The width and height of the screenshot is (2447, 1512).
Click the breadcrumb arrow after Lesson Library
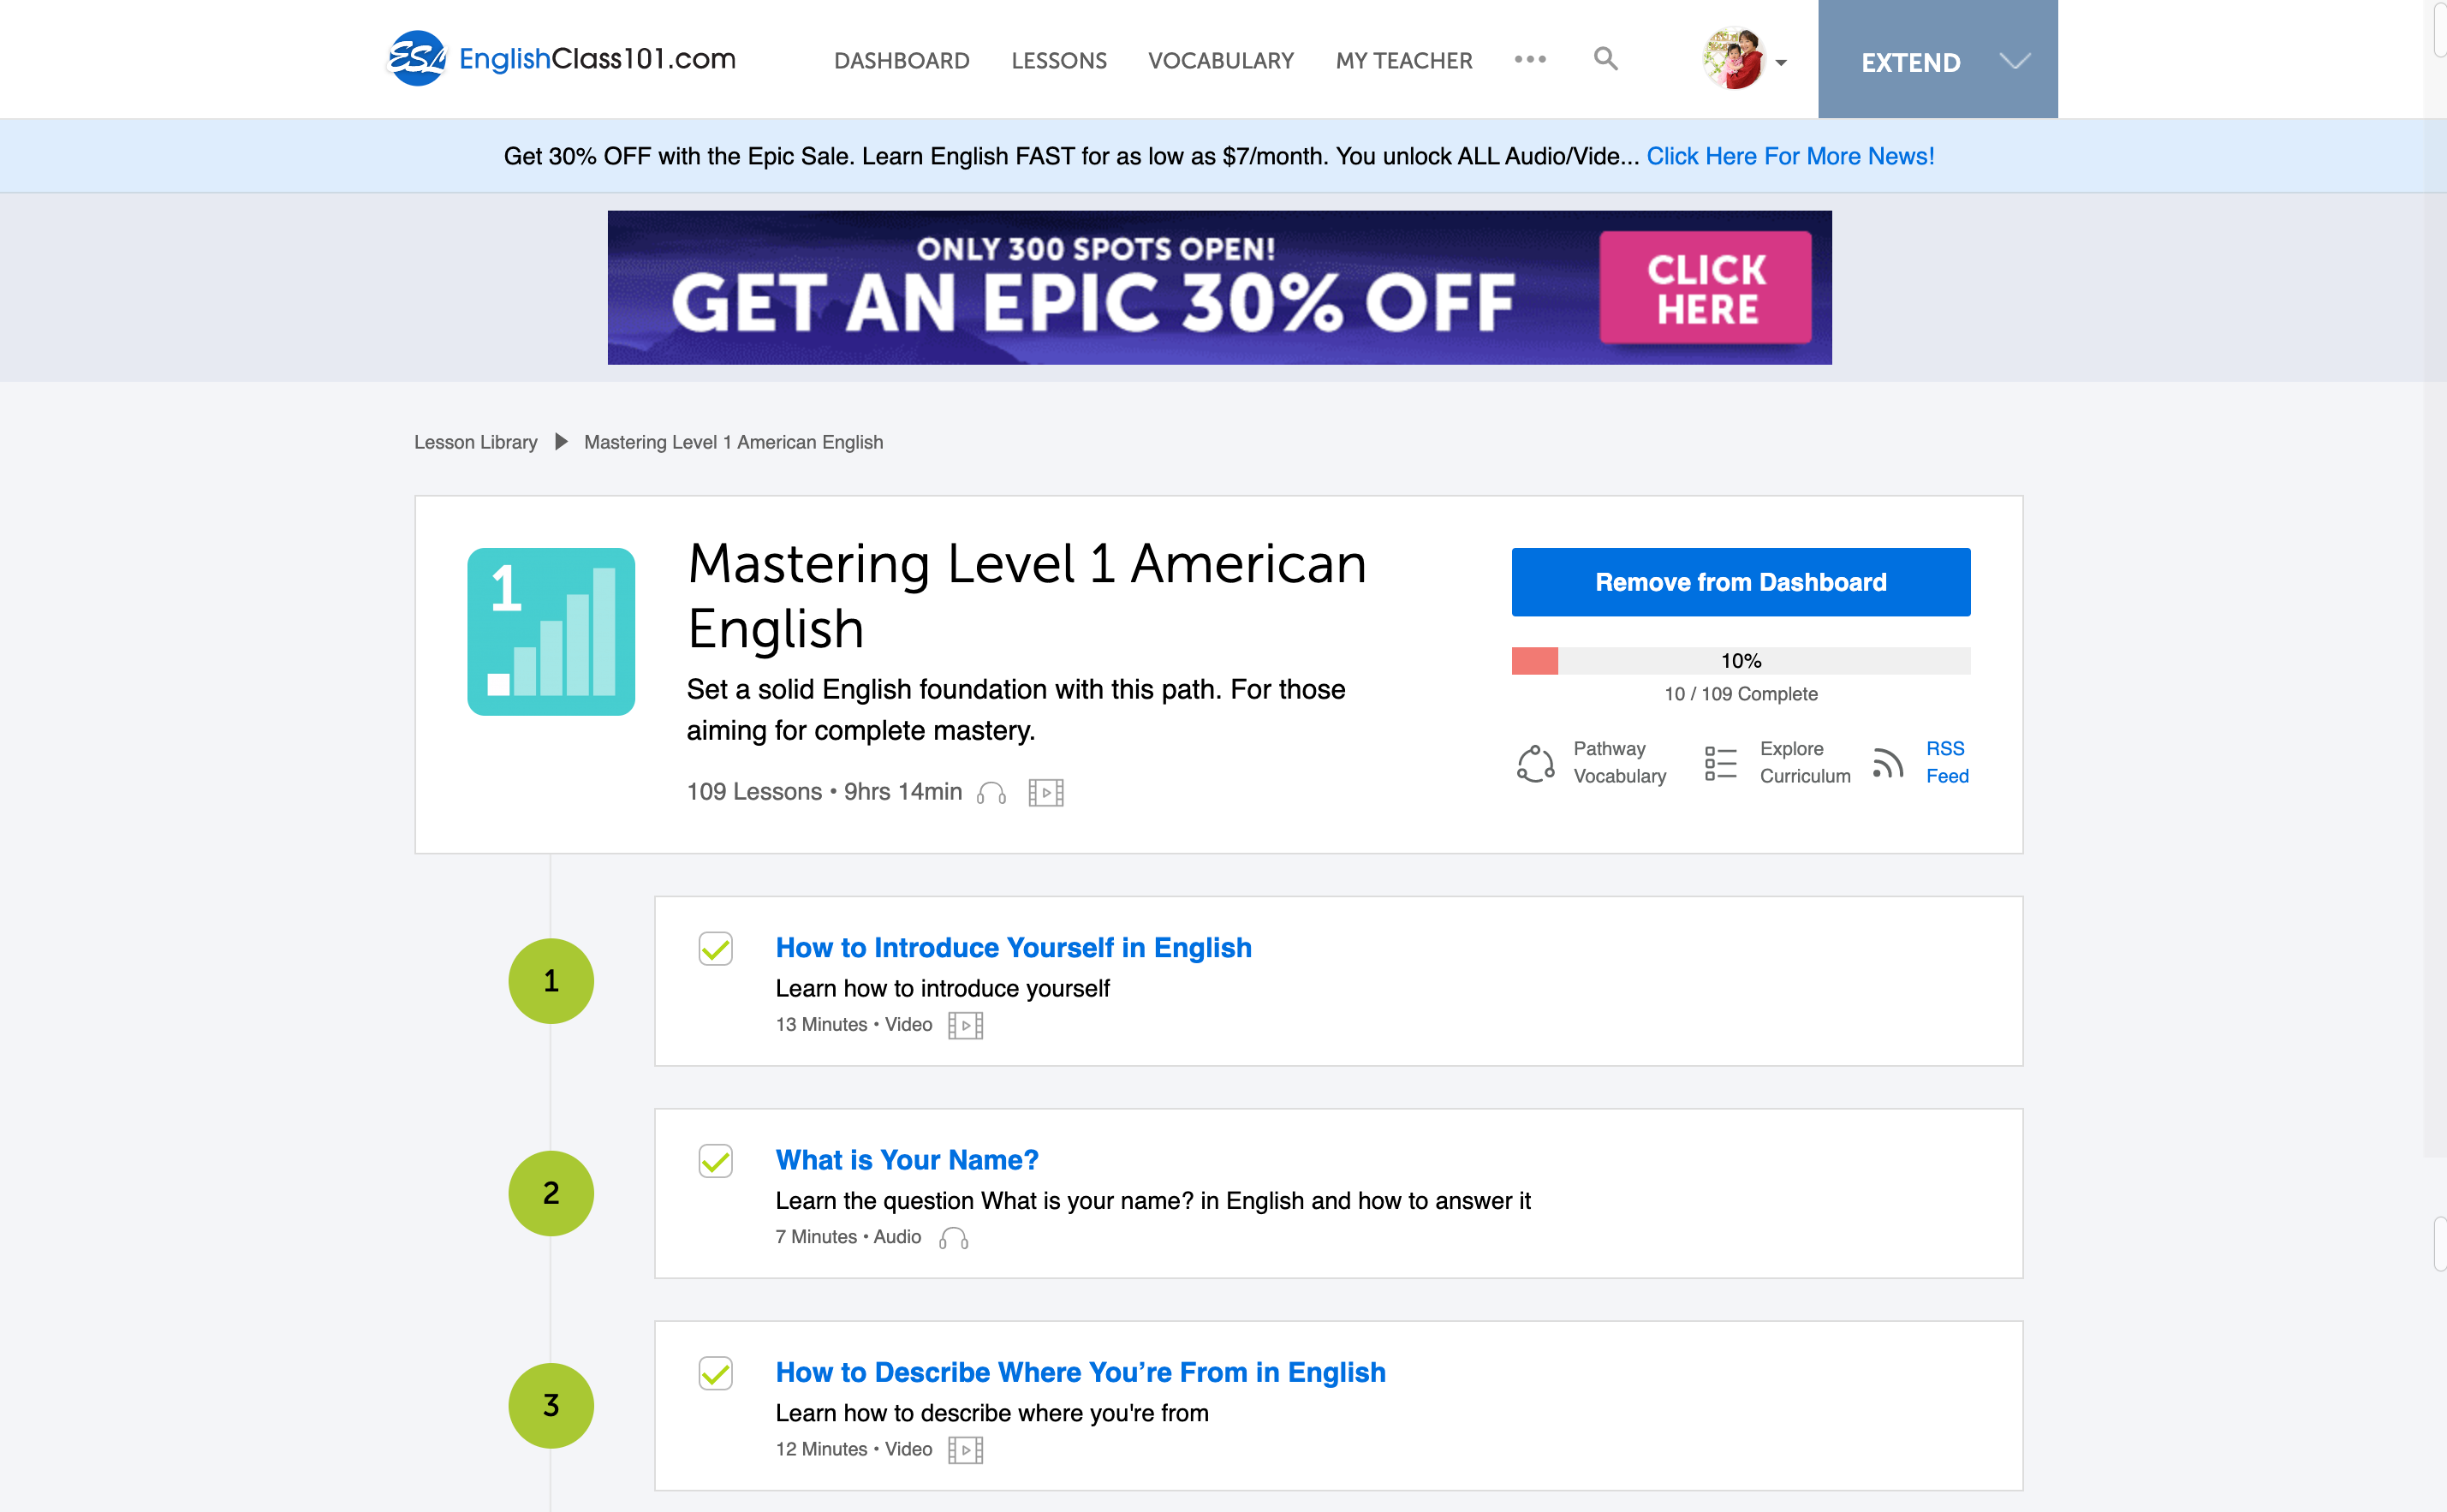point(561,442)
